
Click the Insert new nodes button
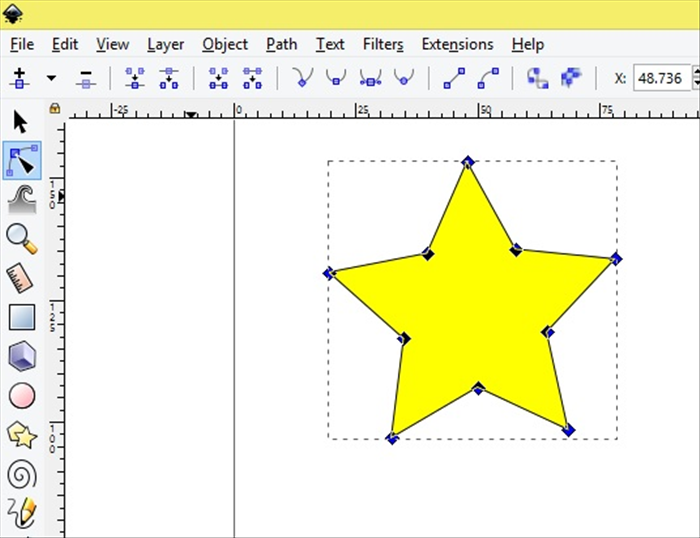point(19,77)
